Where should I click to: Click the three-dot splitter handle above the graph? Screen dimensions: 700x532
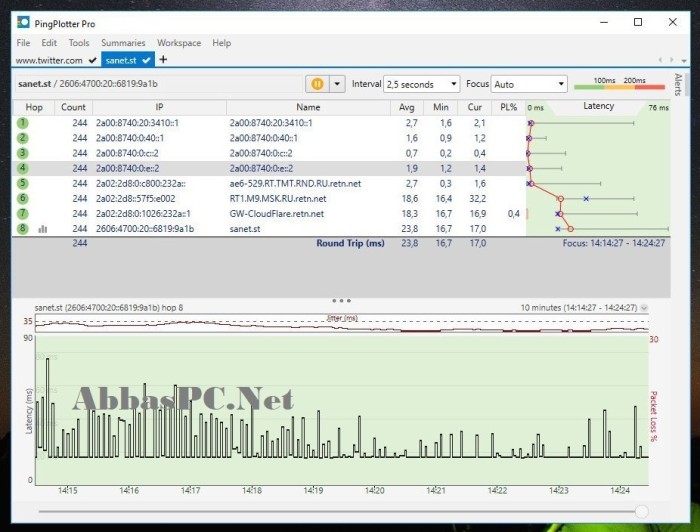pos(342,300)
